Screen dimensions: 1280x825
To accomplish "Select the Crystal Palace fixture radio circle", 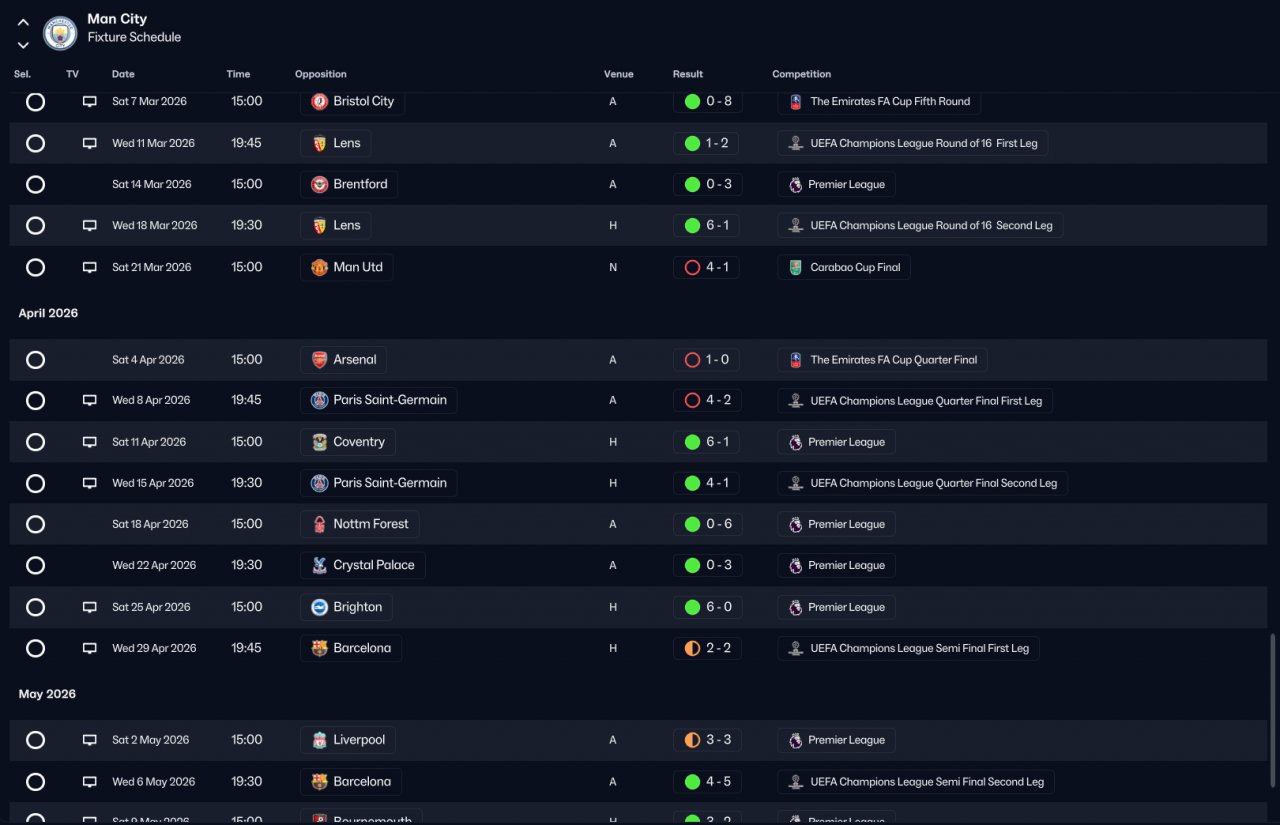I will pyautogui.click(x=36, y=566).
